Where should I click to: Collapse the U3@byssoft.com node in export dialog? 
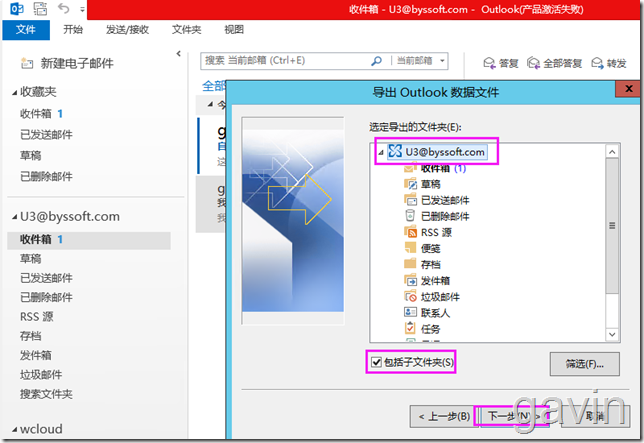coord(381,152)
